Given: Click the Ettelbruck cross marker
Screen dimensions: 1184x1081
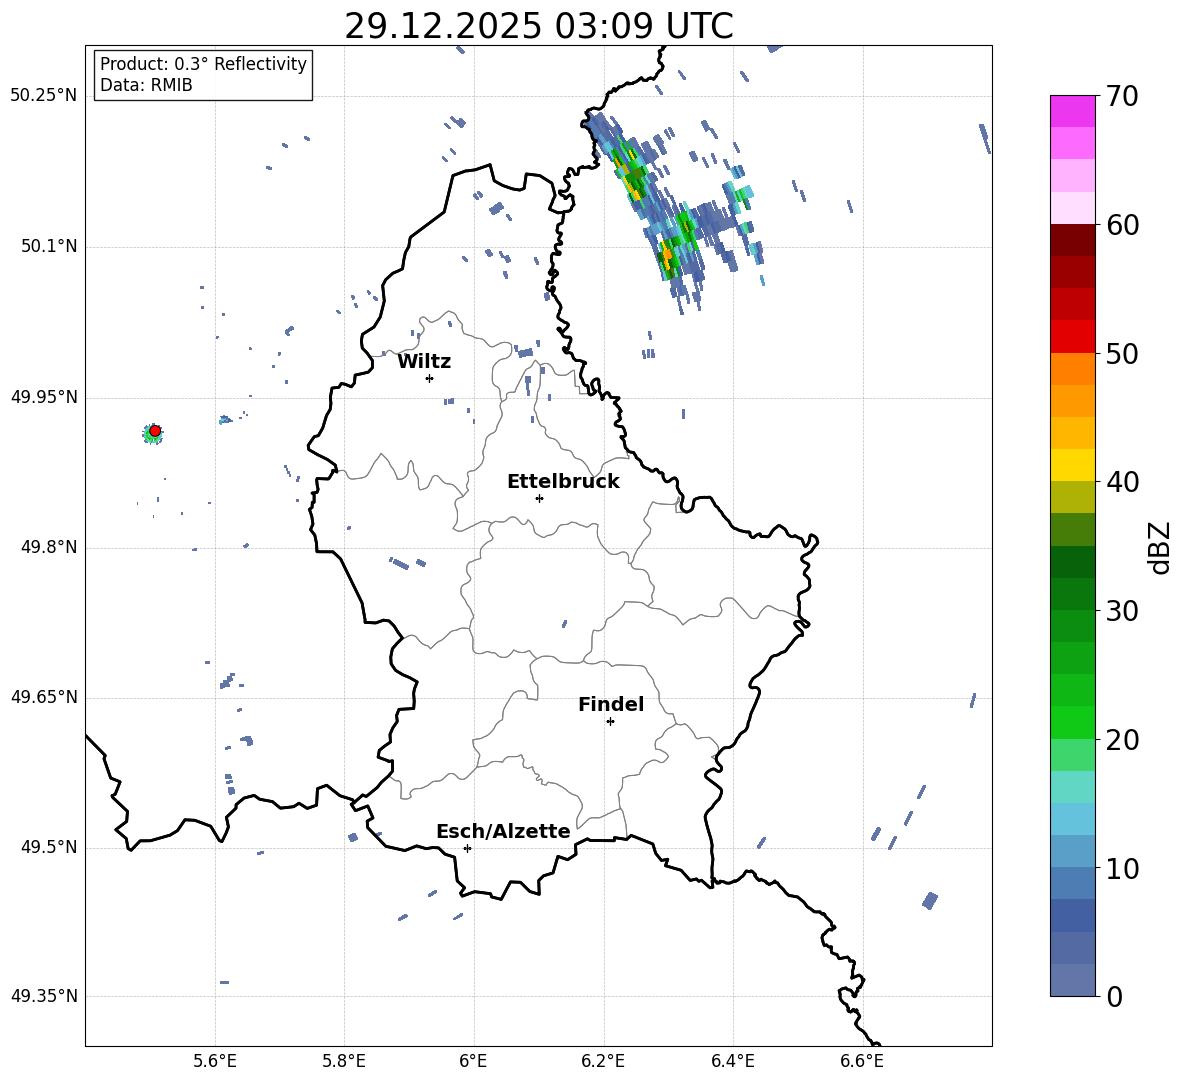Looking at the screenshot, I should [539, 498].
